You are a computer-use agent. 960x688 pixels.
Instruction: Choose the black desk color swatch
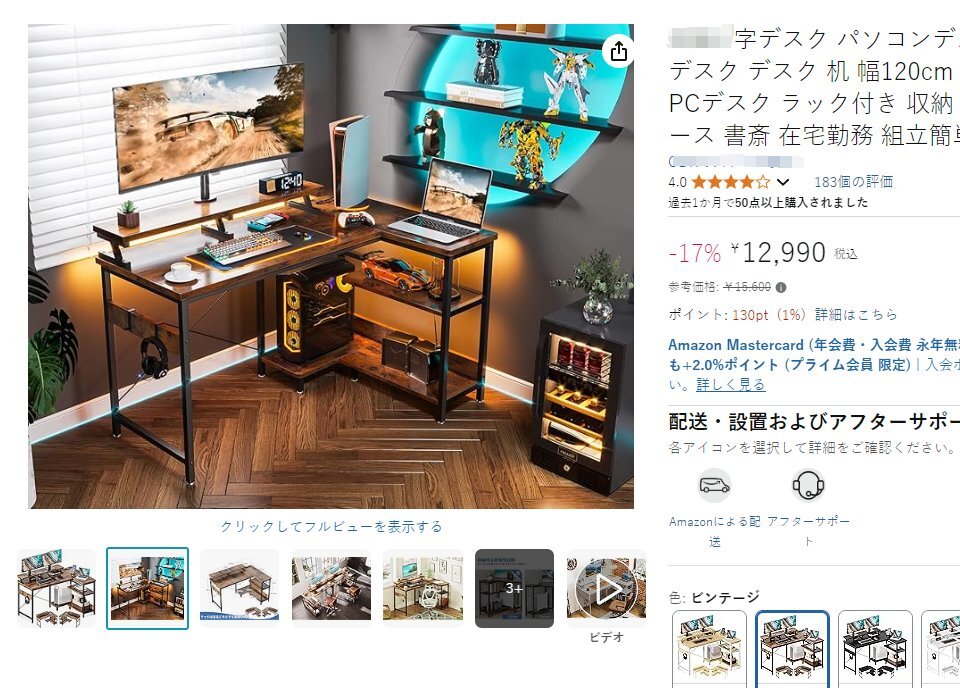(x=875, y=649)
